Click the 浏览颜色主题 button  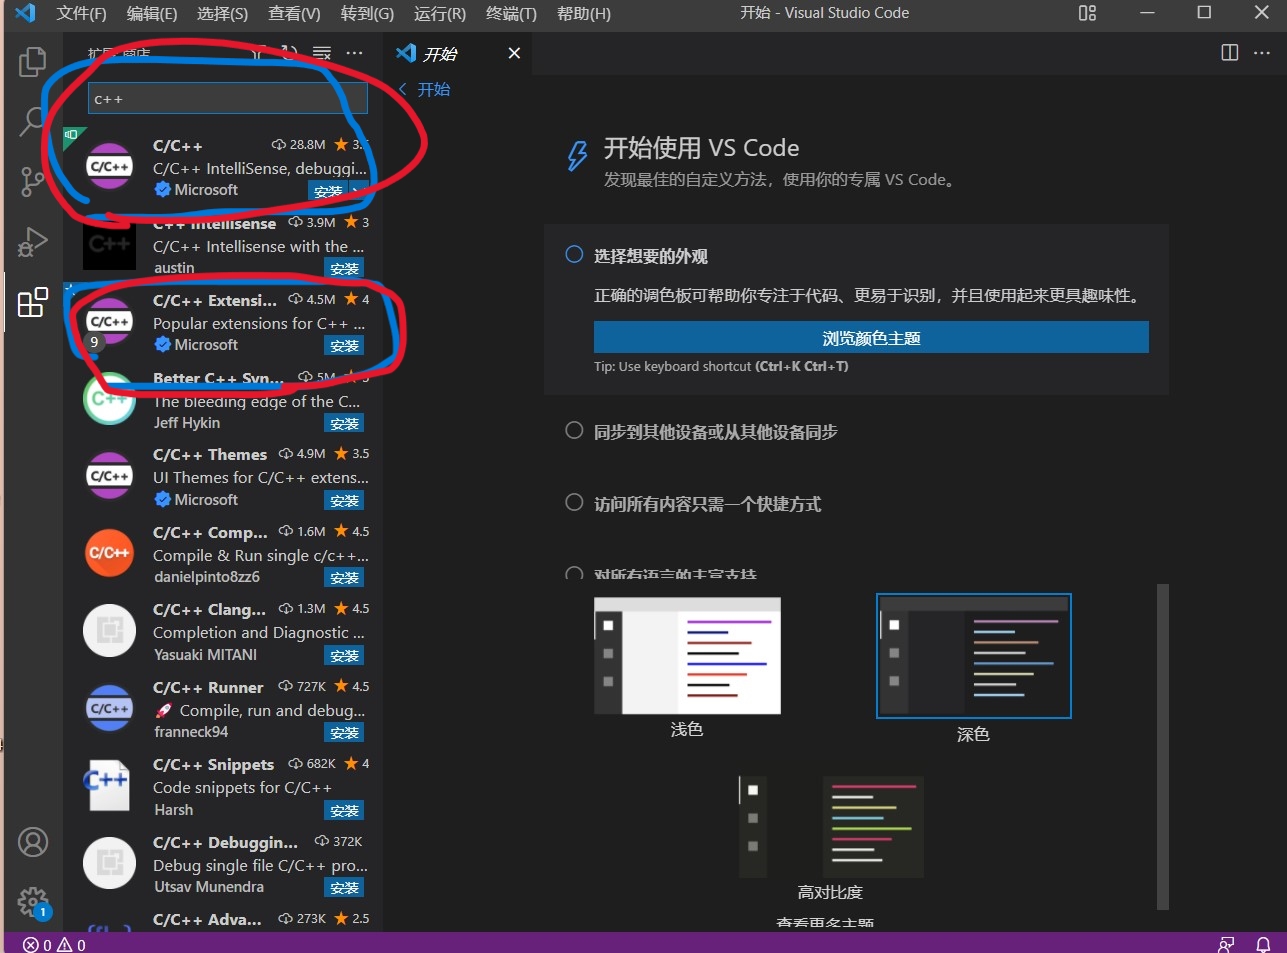(x=871, y=337)
